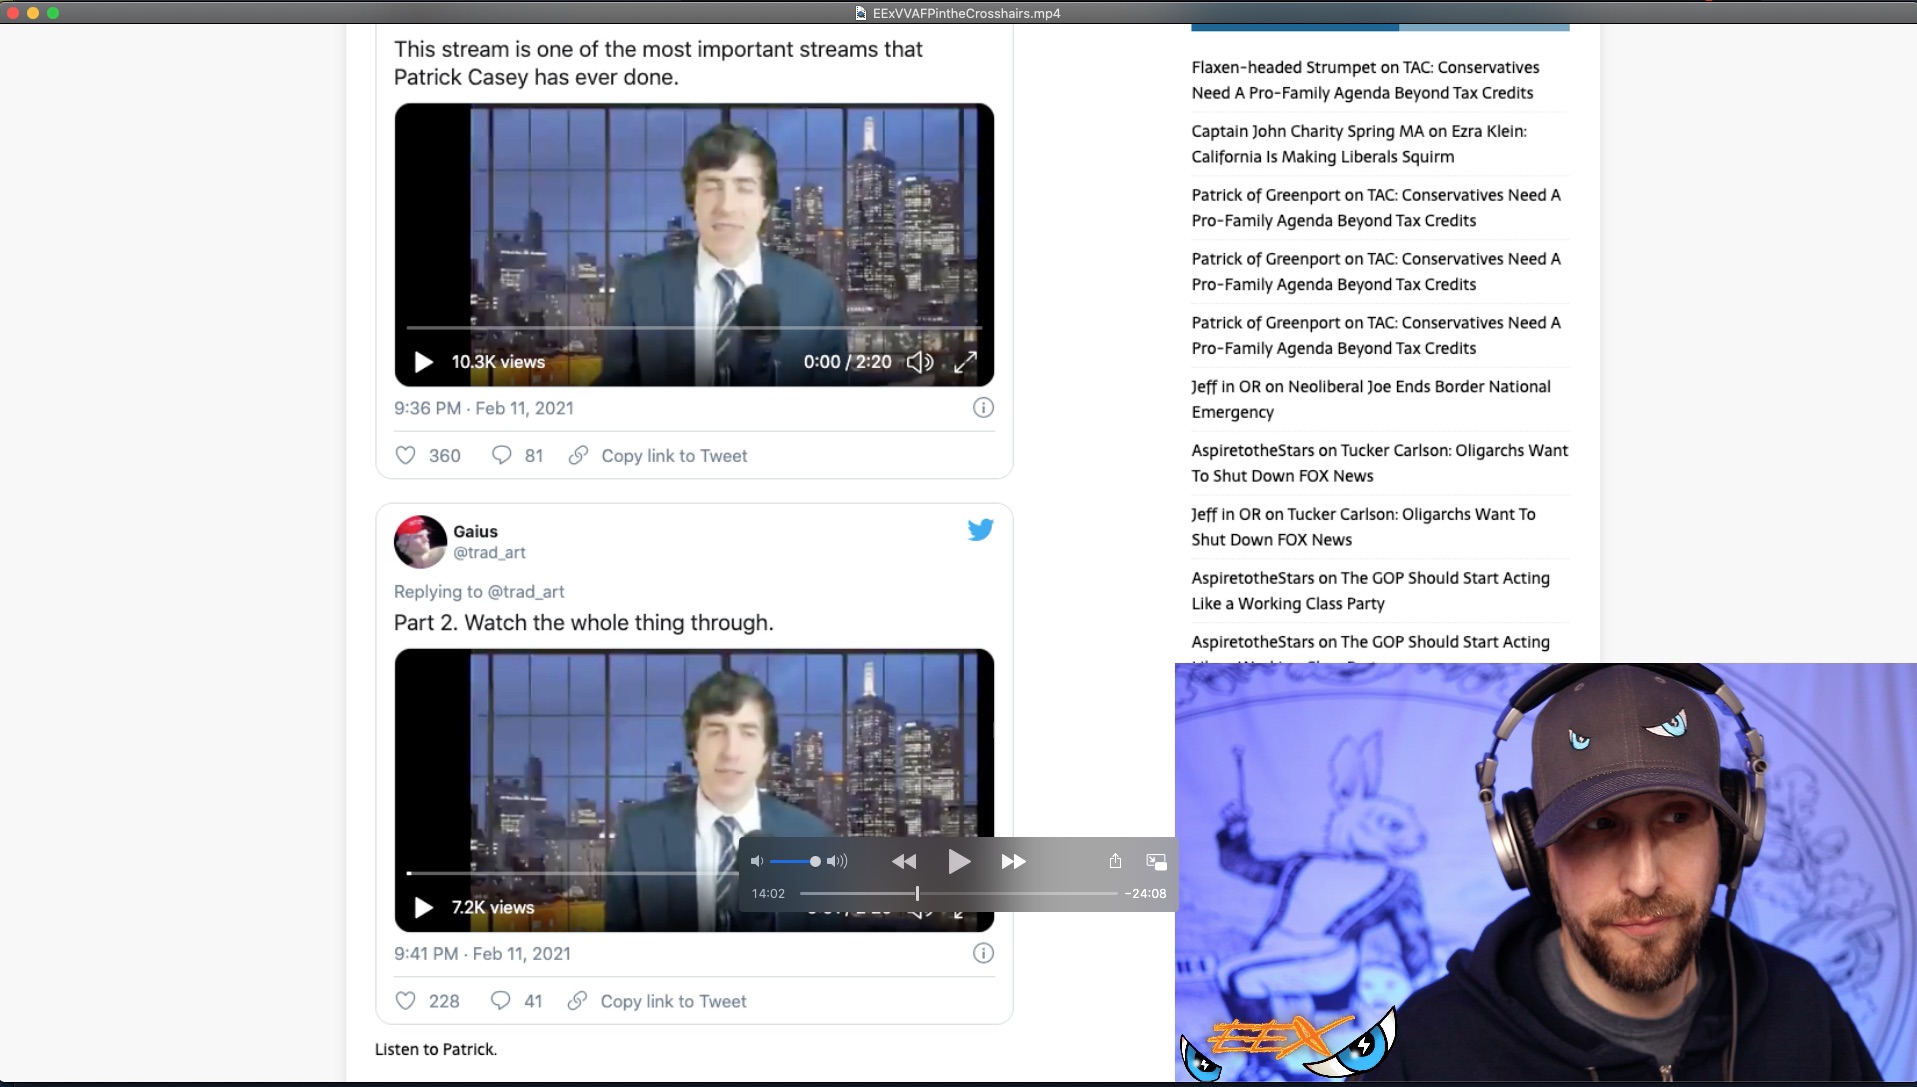Play the first embedded tweet video
1917x1087 pixels.
coord(423,362)
